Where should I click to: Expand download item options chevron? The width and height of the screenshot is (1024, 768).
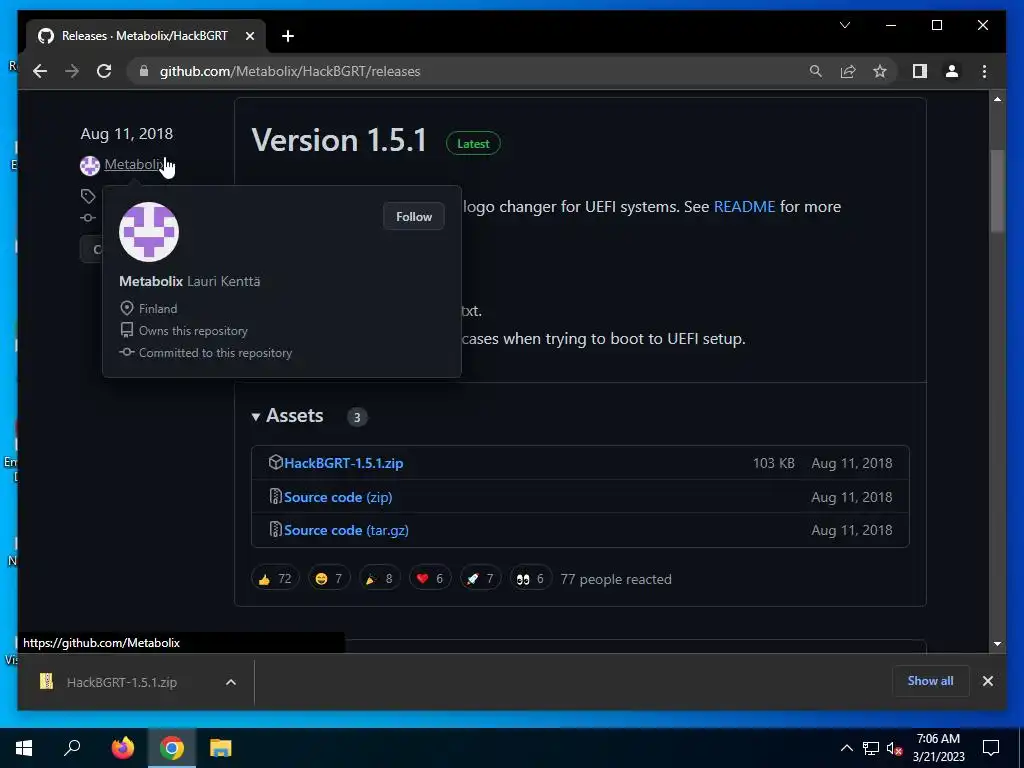coord(231,682)
